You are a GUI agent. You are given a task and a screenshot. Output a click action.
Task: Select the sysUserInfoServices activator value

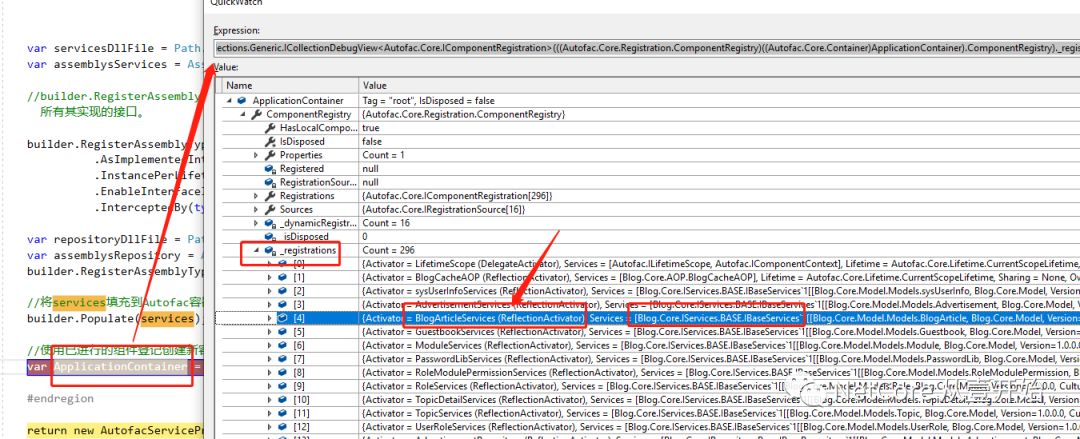click(720, 291)
